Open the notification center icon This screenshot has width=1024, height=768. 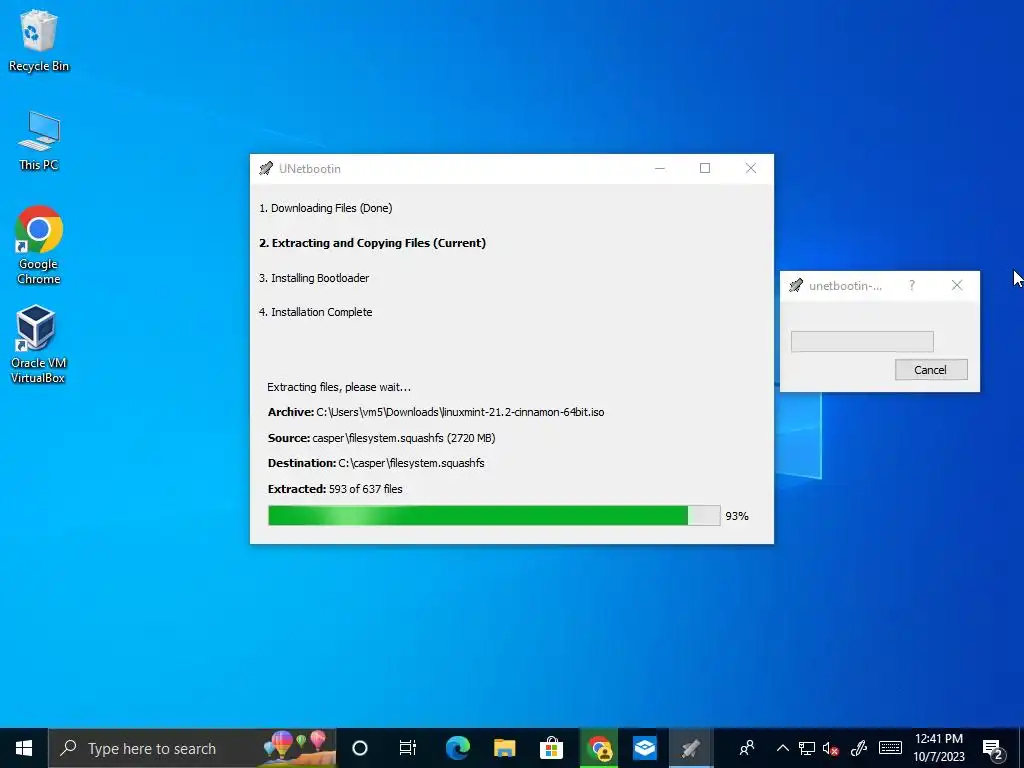[993, 750]
